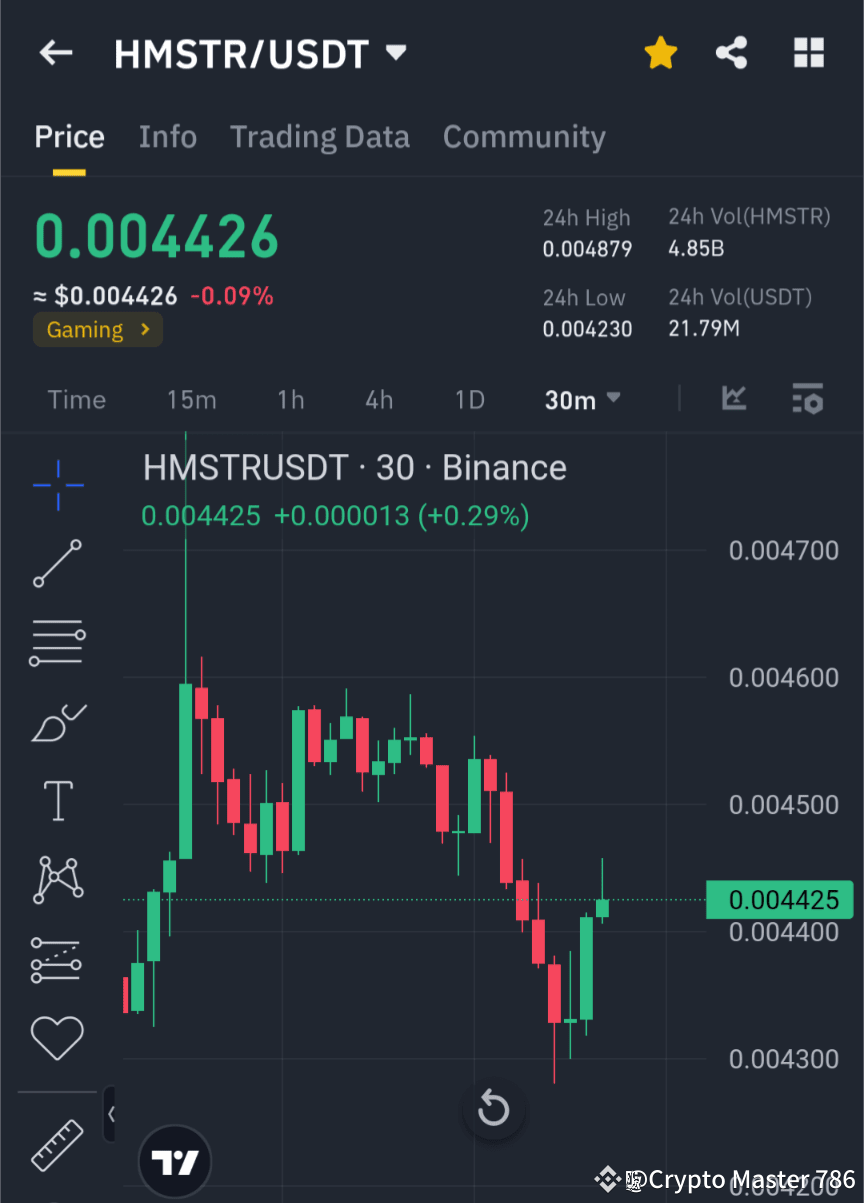Select the forecasting drawing tool
This screenshot has width=864, height=1203.
pyautogui.click(x=57, y=958)
